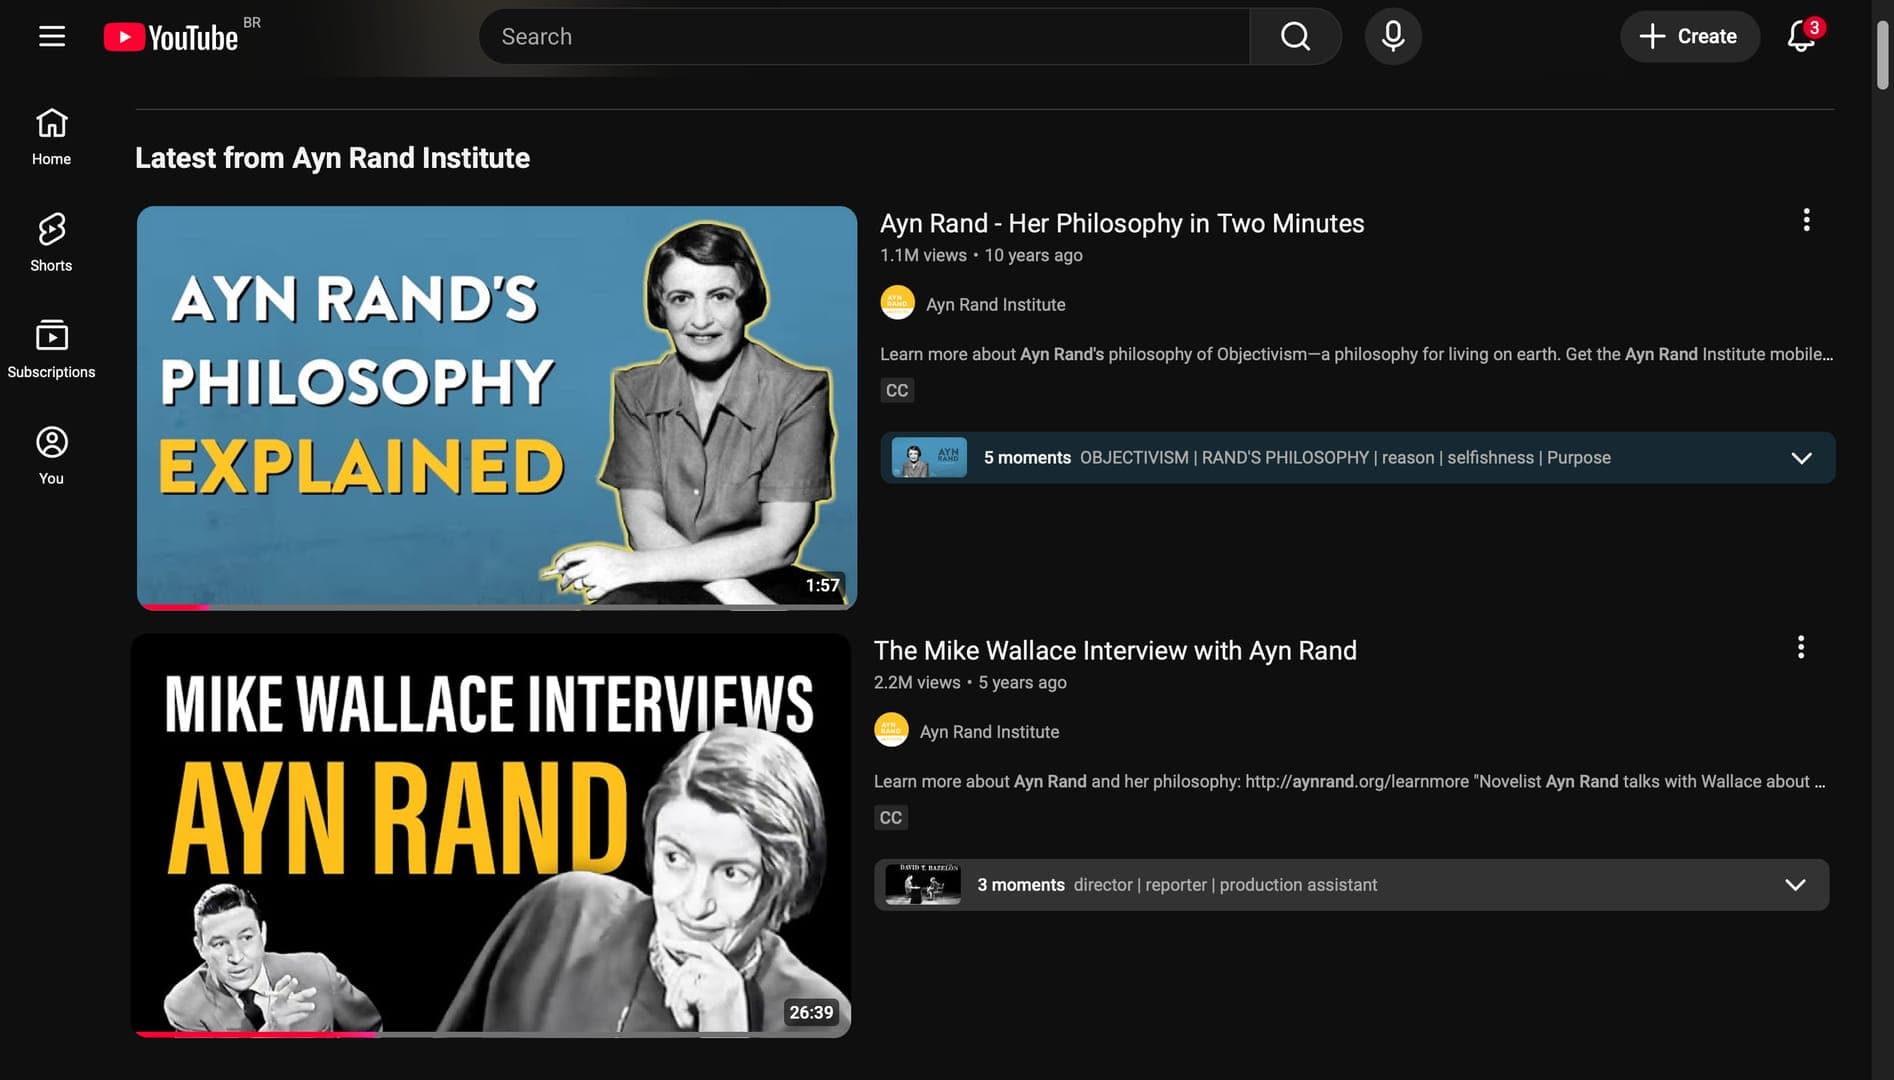Click the '1.1M views • 10 years ago' text
Image resolution: width=1894 pixels, height=1080 pixels.
981,255
